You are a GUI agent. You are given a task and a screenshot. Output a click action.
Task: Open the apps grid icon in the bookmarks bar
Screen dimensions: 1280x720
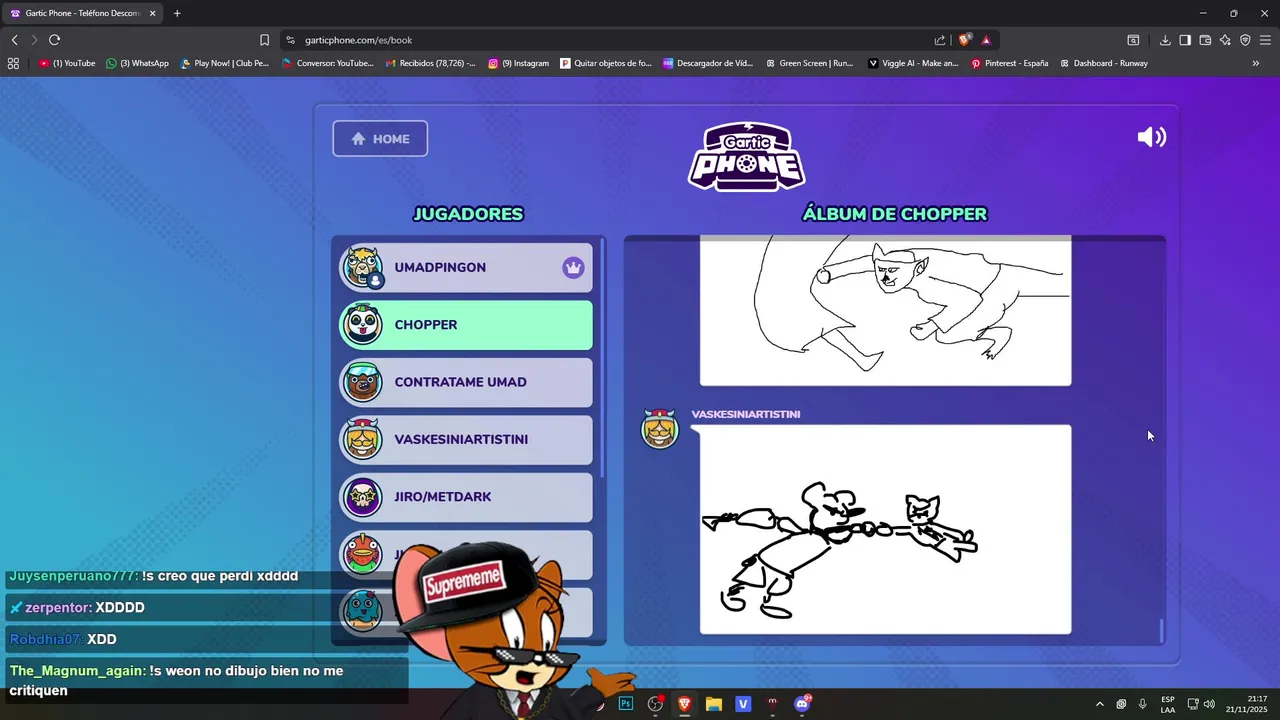click(13, 63)
